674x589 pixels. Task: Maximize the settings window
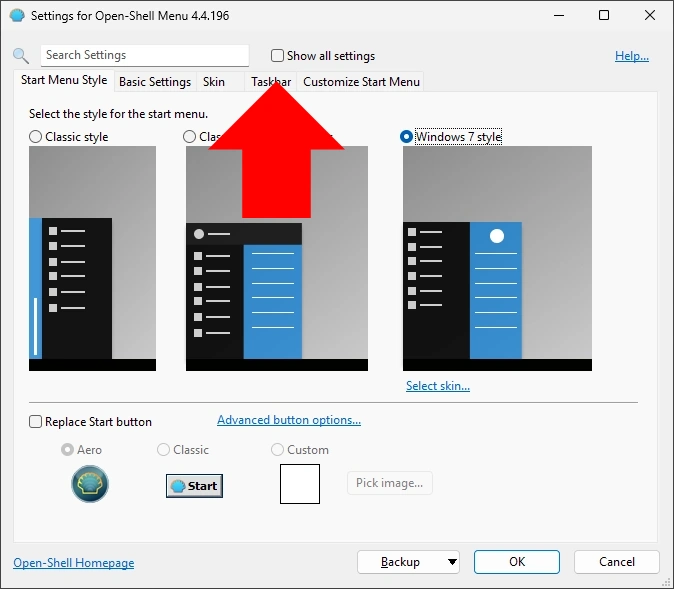604,15
